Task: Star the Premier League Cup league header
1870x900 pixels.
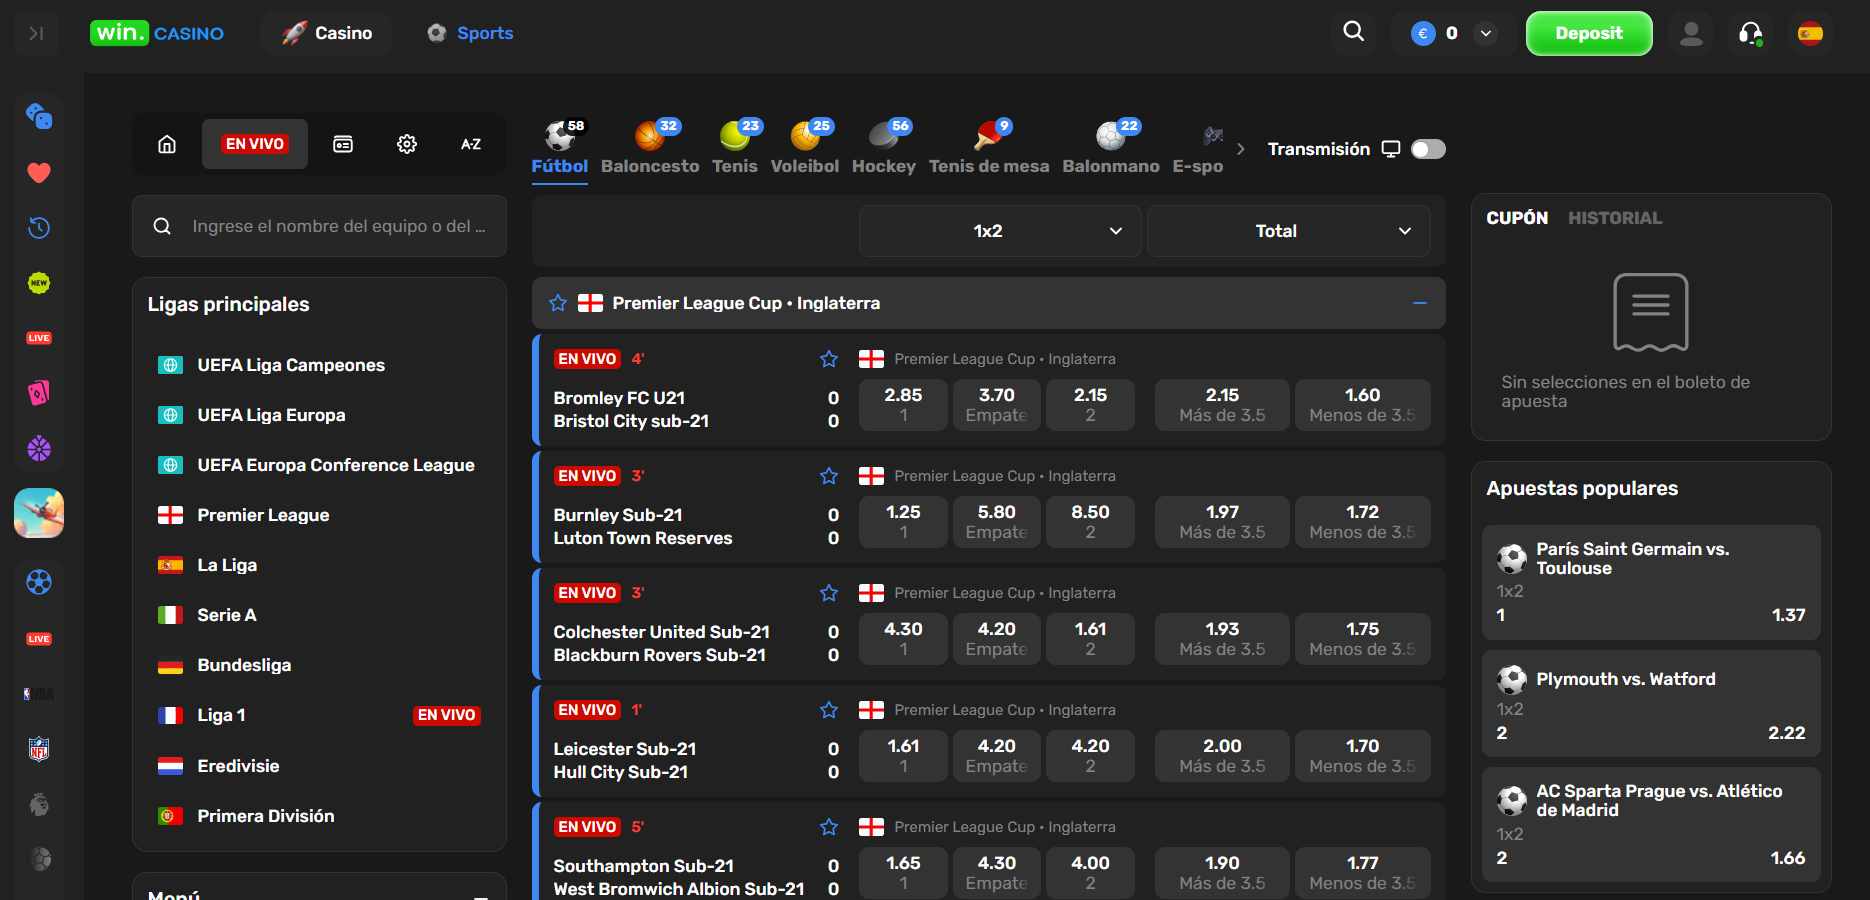Action: 558,303
